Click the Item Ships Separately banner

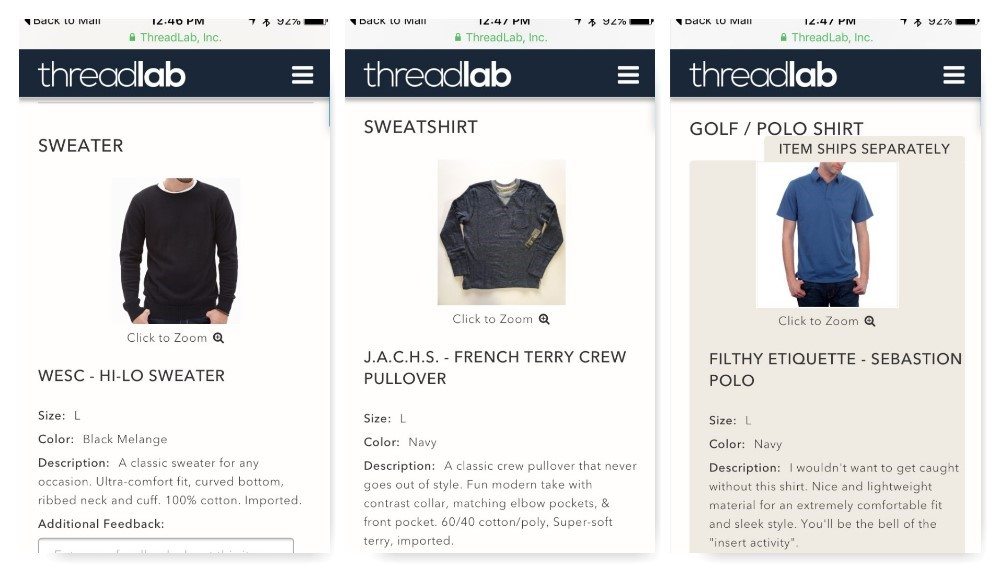(864, 149)
